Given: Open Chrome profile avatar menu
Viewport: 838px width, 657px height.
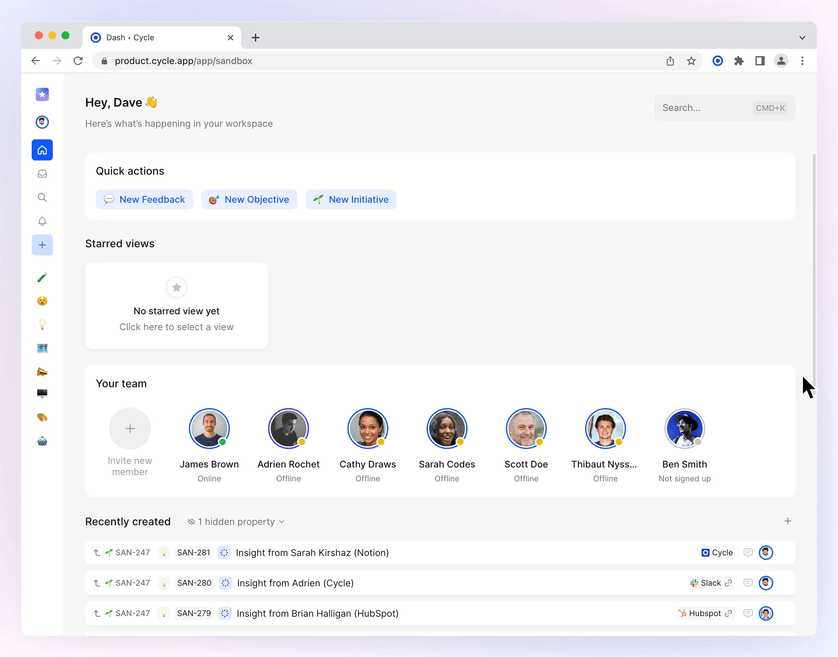Looking at the screenshot, I should (781, 61).
